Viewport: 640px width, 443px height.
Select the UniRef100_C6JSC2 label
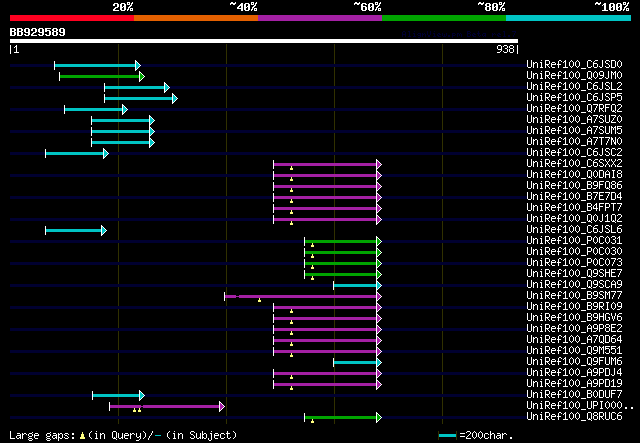point(574,152)
